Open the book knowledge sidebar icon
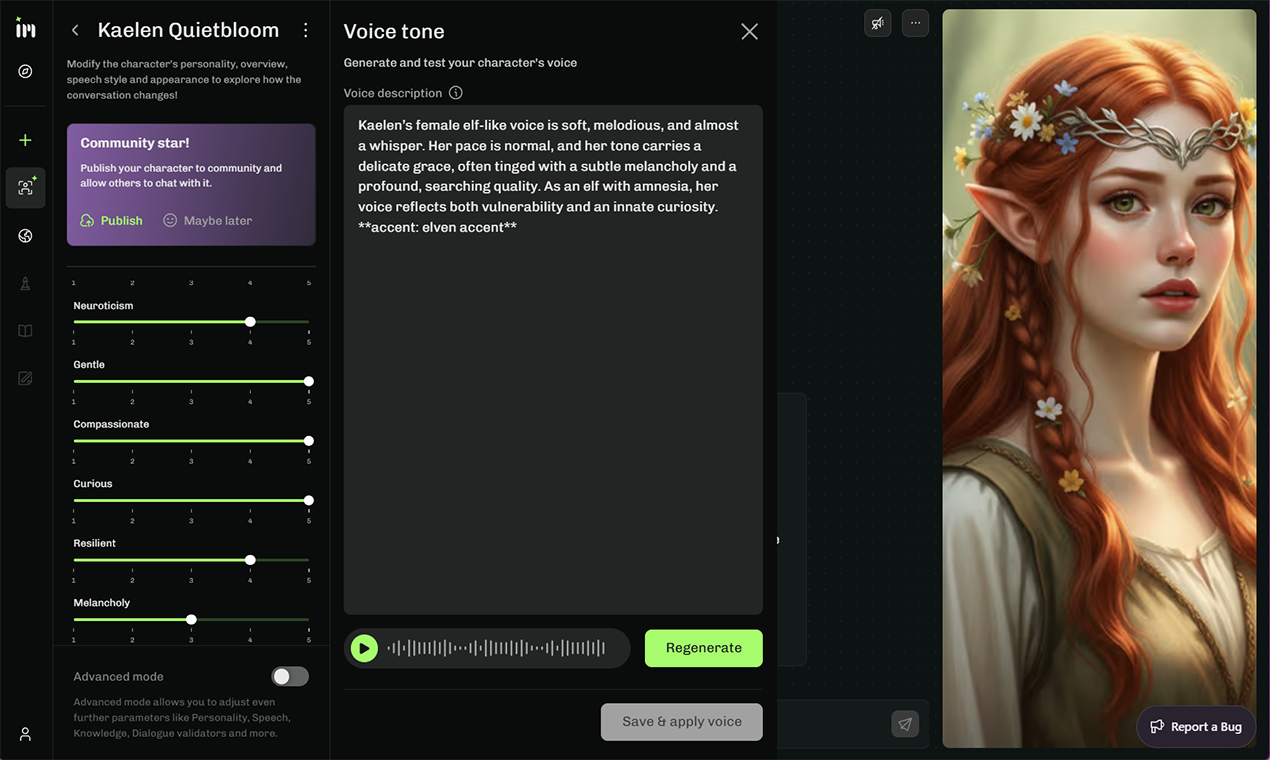Image resolution: width=1270 pixels, height=760 pixels. point(26,331)
